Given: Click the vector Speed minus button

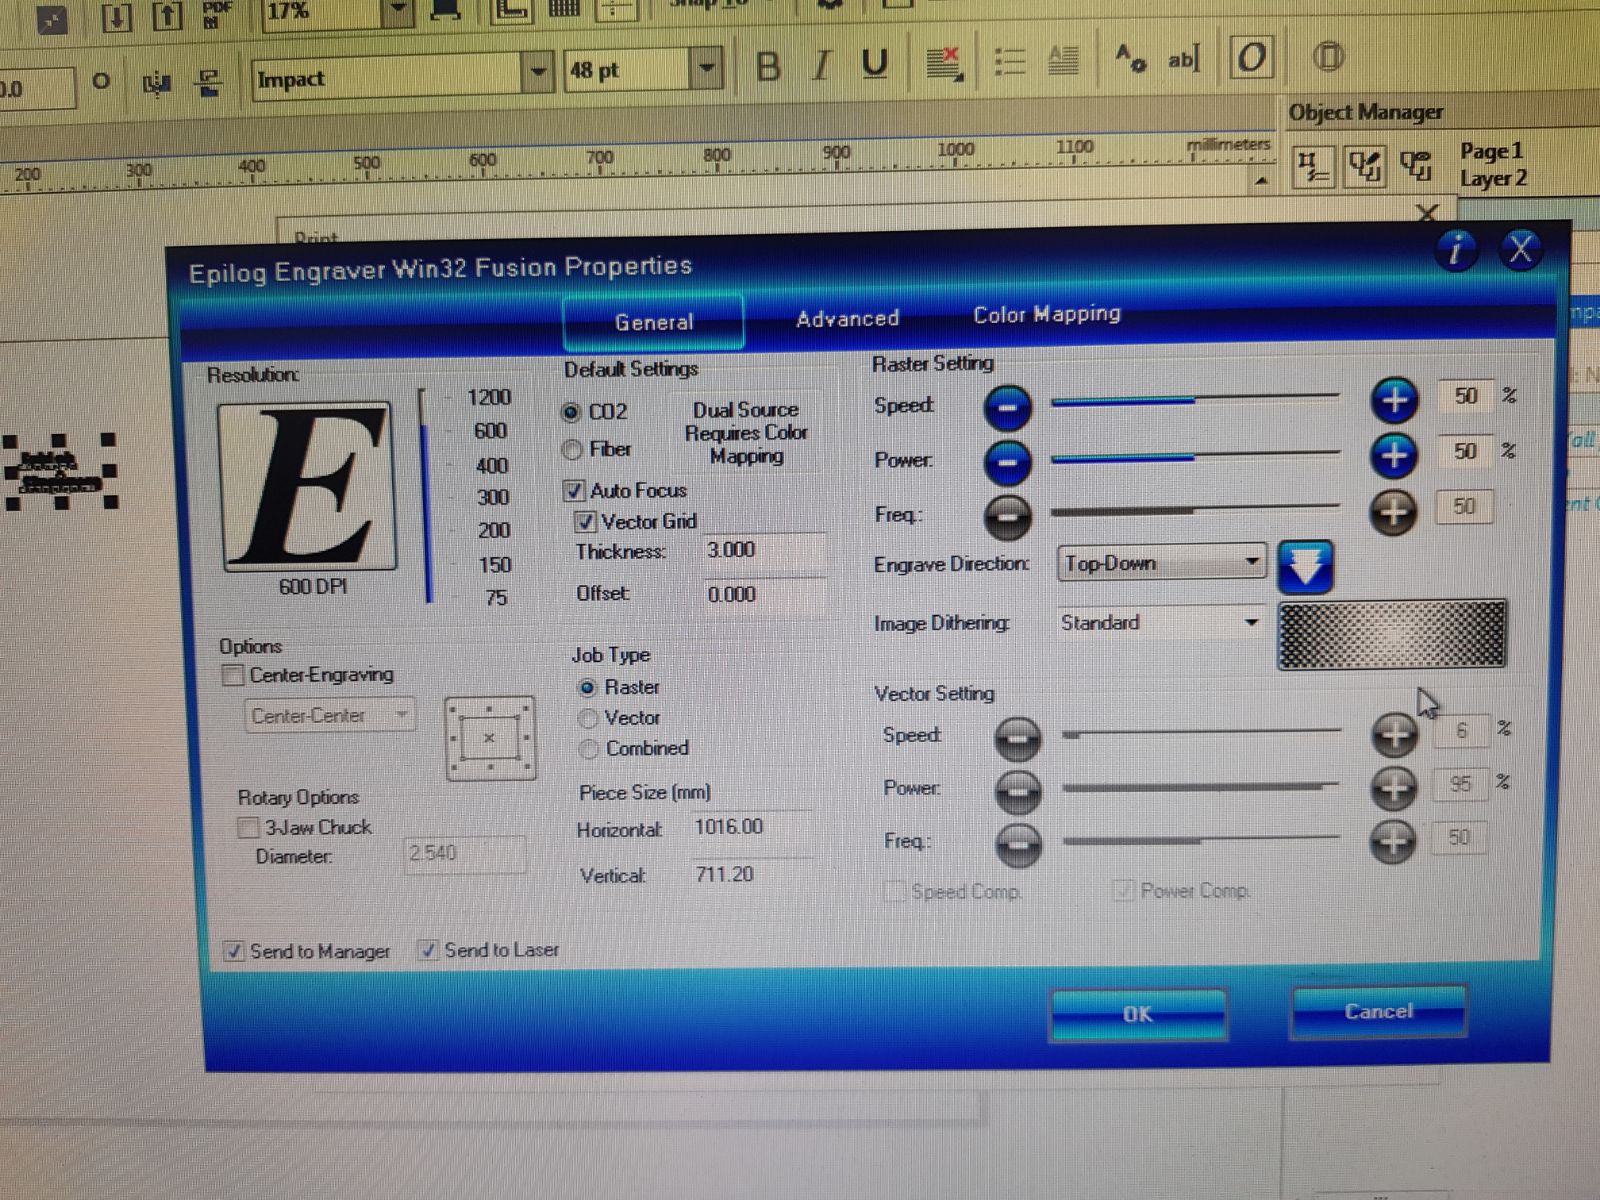Looking at the screenshot, I should point(1018,738).
